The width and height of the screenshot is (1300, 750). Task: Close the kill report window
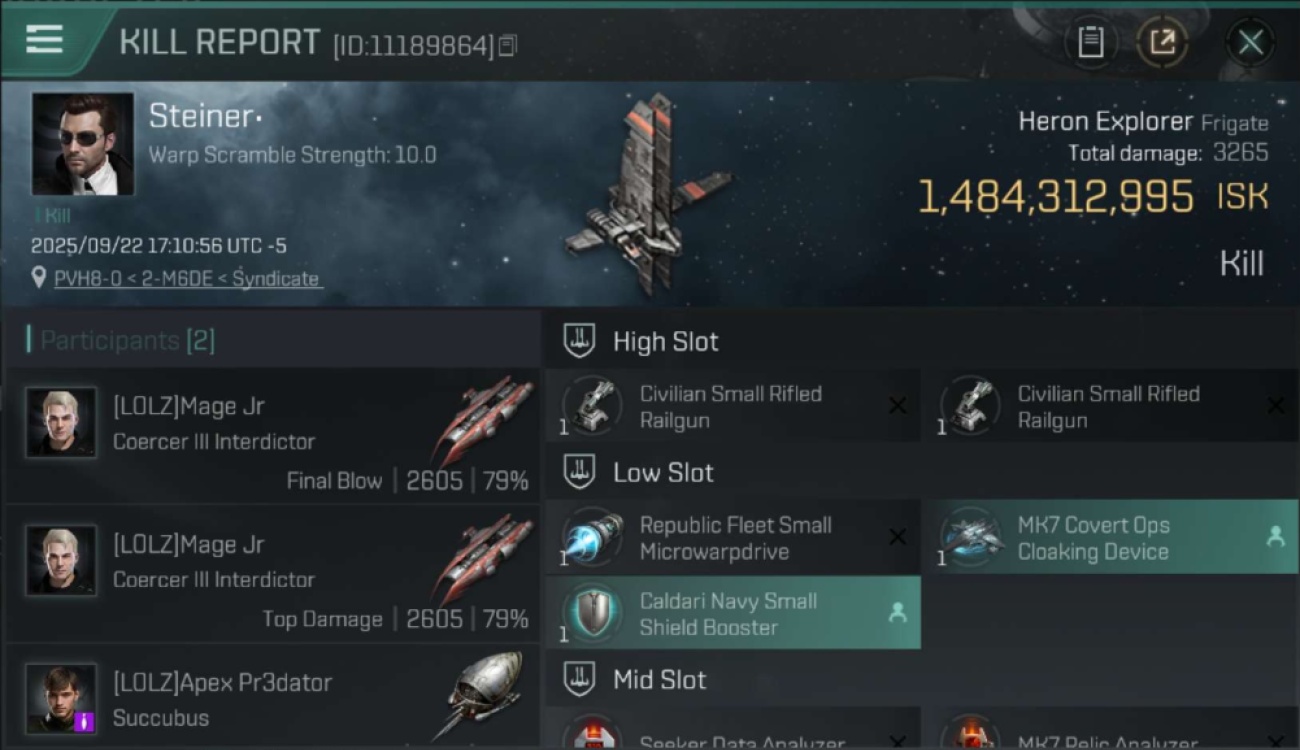click(x=1250, y=42)
